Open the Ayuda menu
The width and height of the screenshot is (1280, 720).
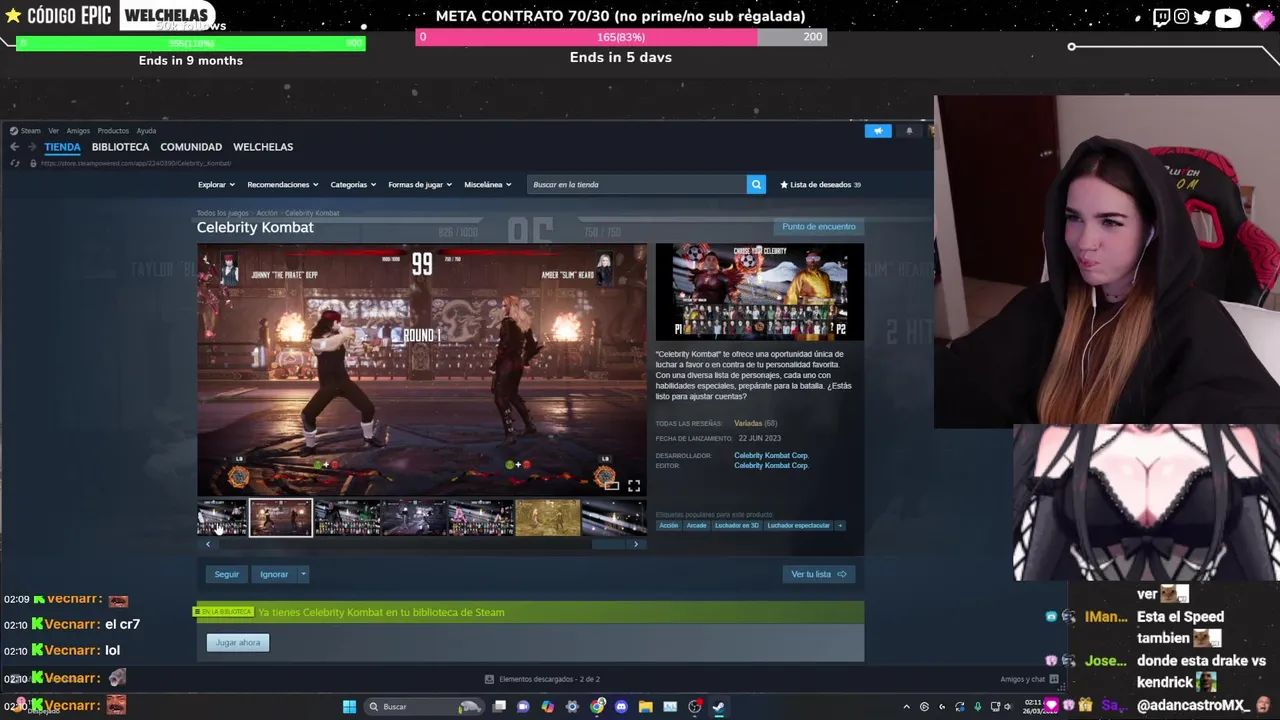(146, 131)
